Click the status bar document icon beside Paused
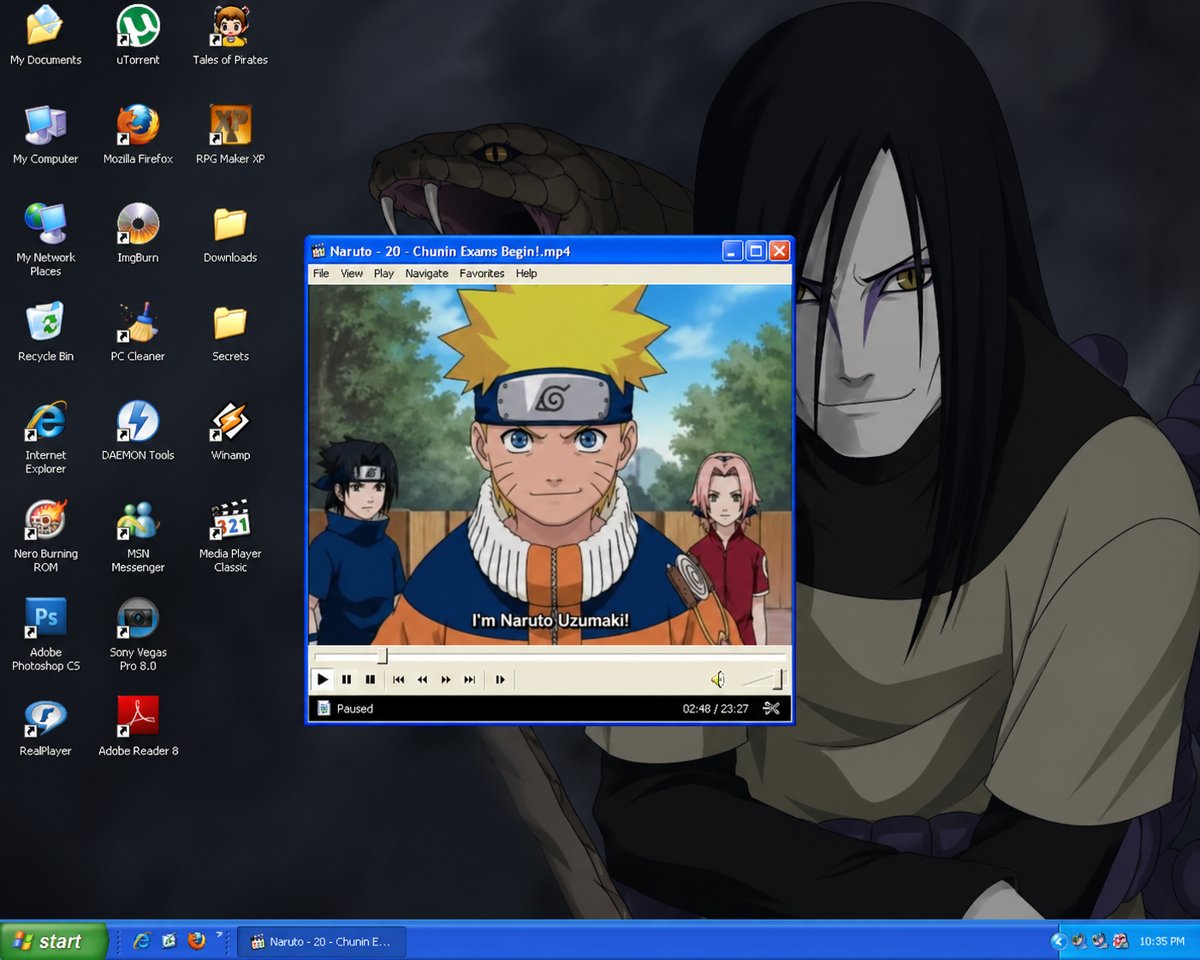Screen dimensions: 1200x960 coord(323,708)
